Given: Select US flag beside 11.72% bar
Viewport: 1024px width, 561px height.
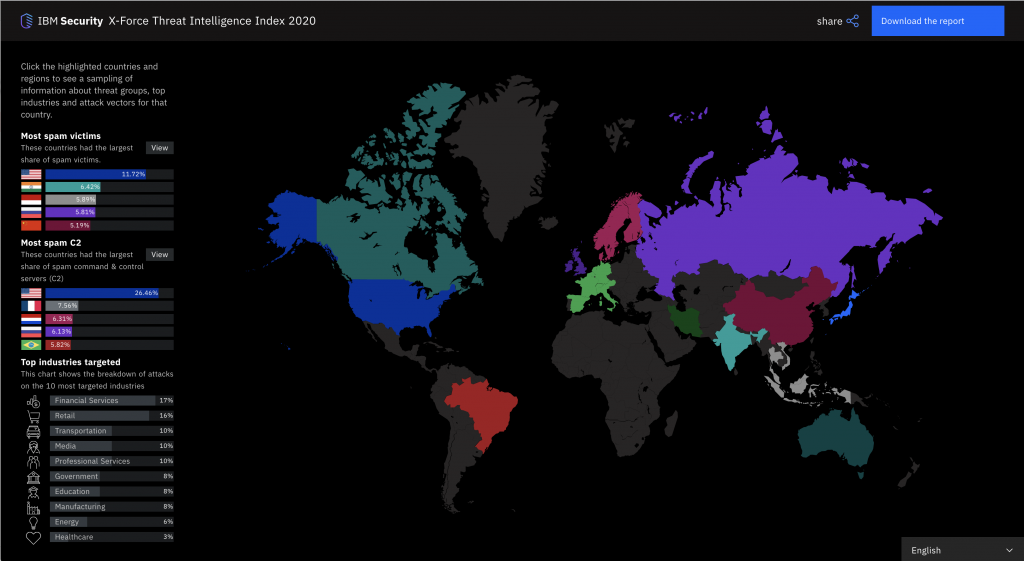Looking at the screenshot, I should (x=31, y=174).
